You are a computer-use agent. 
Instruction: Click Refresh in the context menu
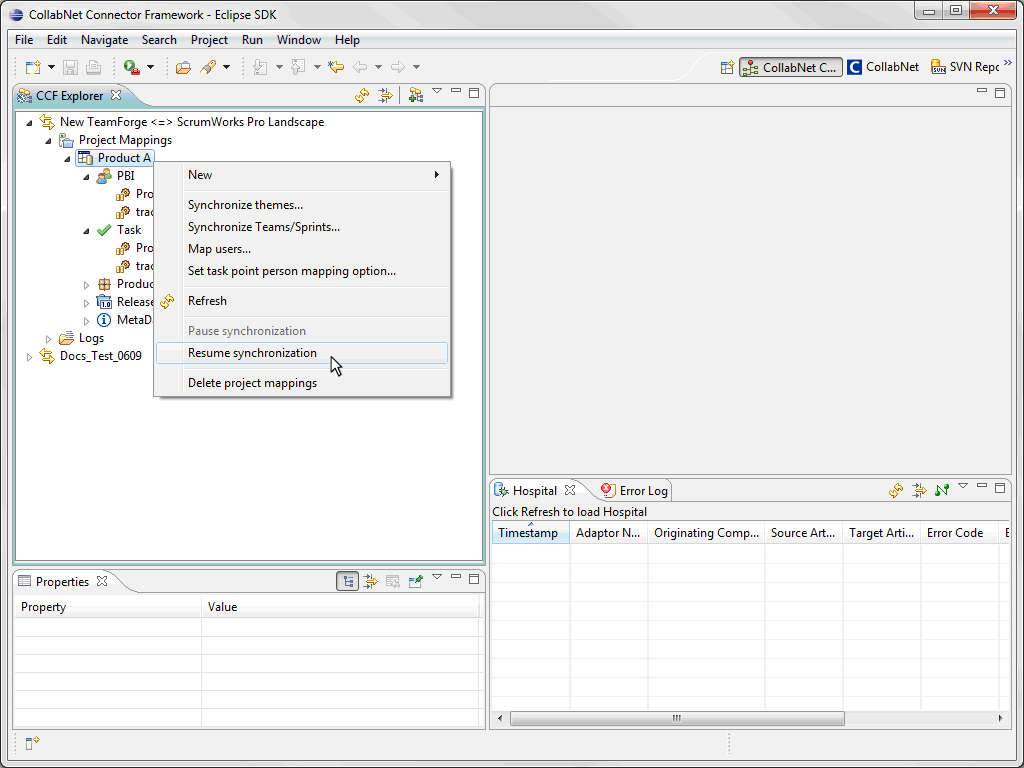click(x=302, y=301)
